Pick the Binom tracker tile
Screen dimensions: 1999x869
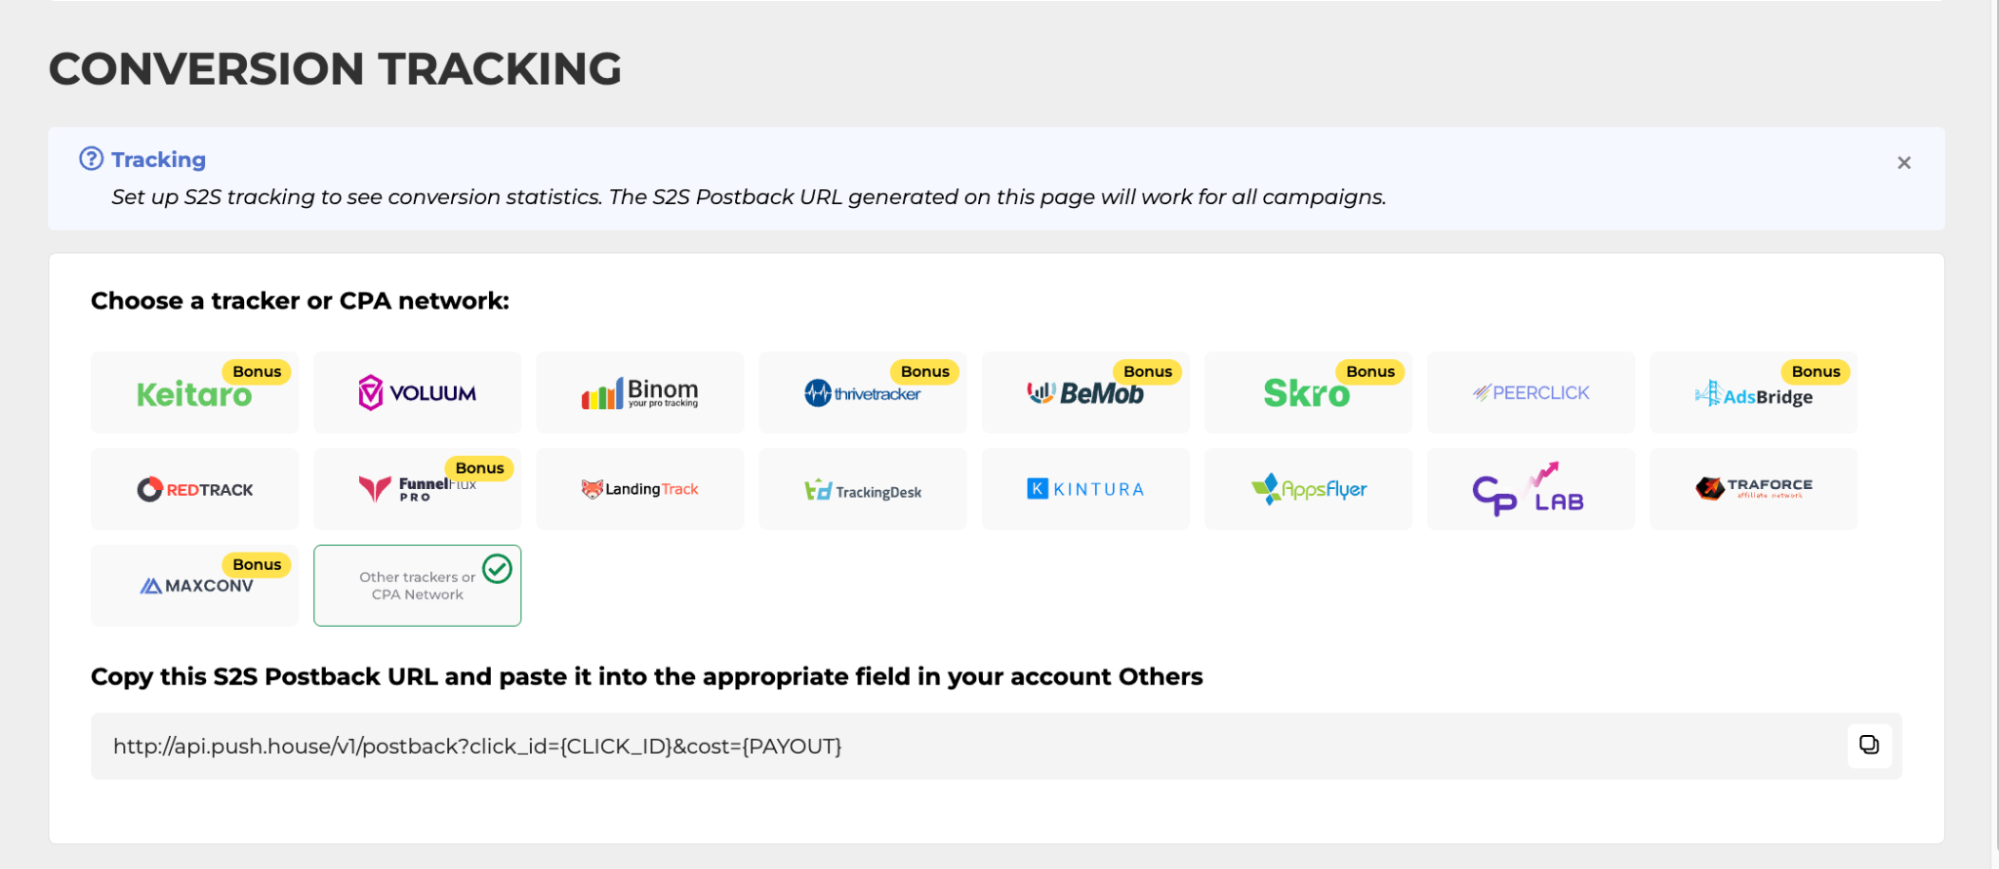640,393
